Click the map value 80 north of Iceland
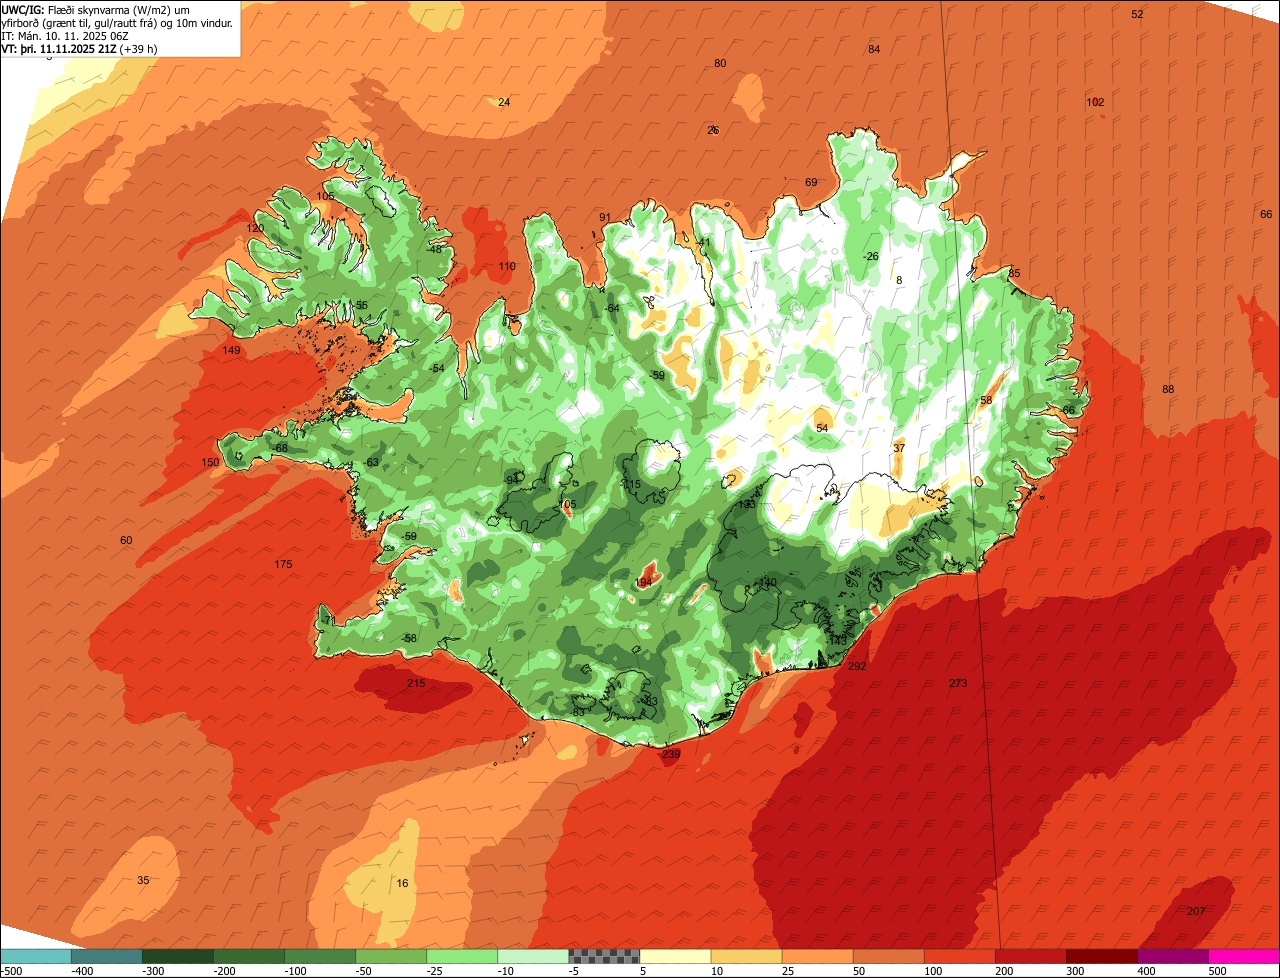The image size is (1280, 978). [x=720, y=63]
